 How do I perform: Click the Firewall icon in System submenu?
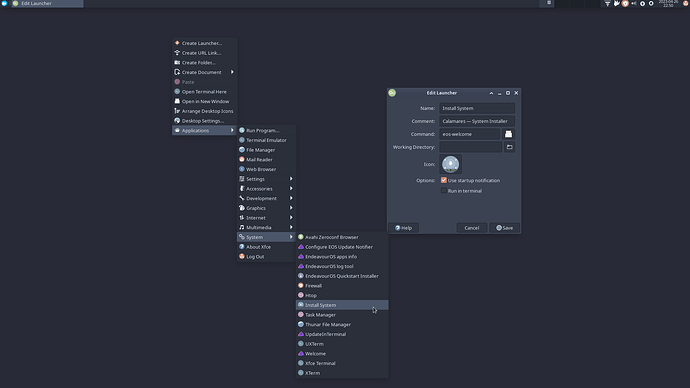tap(301, 286)
